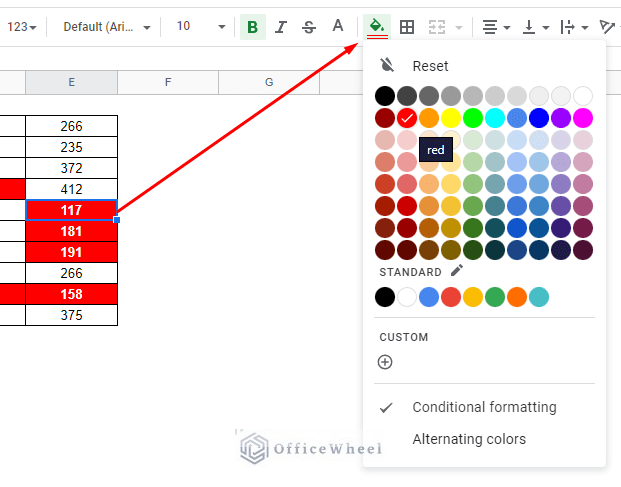Choose the standard teal swatch

pos(539,297)
